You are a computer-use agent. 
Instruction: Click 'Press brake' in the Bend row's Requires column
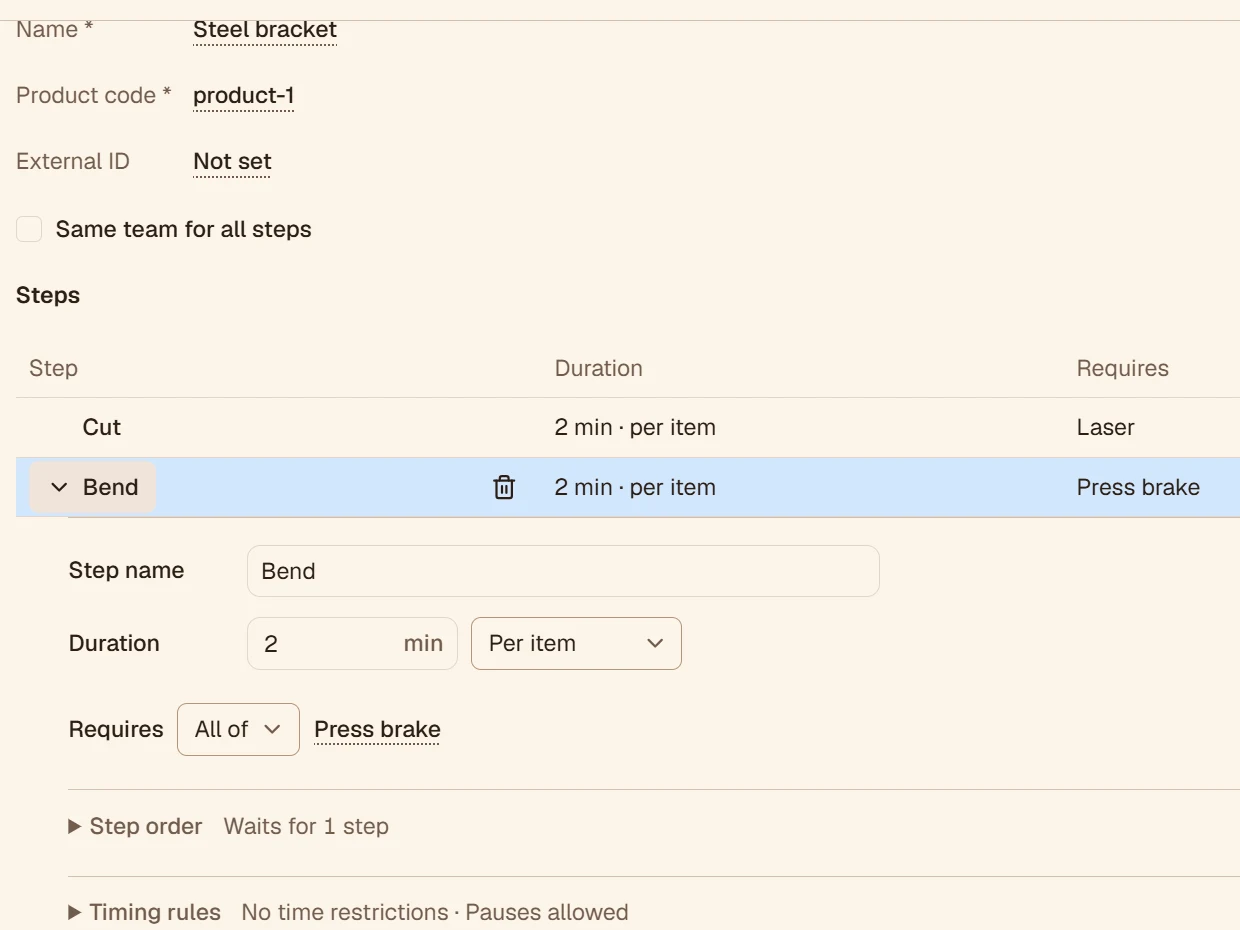tap(1138, 488)
